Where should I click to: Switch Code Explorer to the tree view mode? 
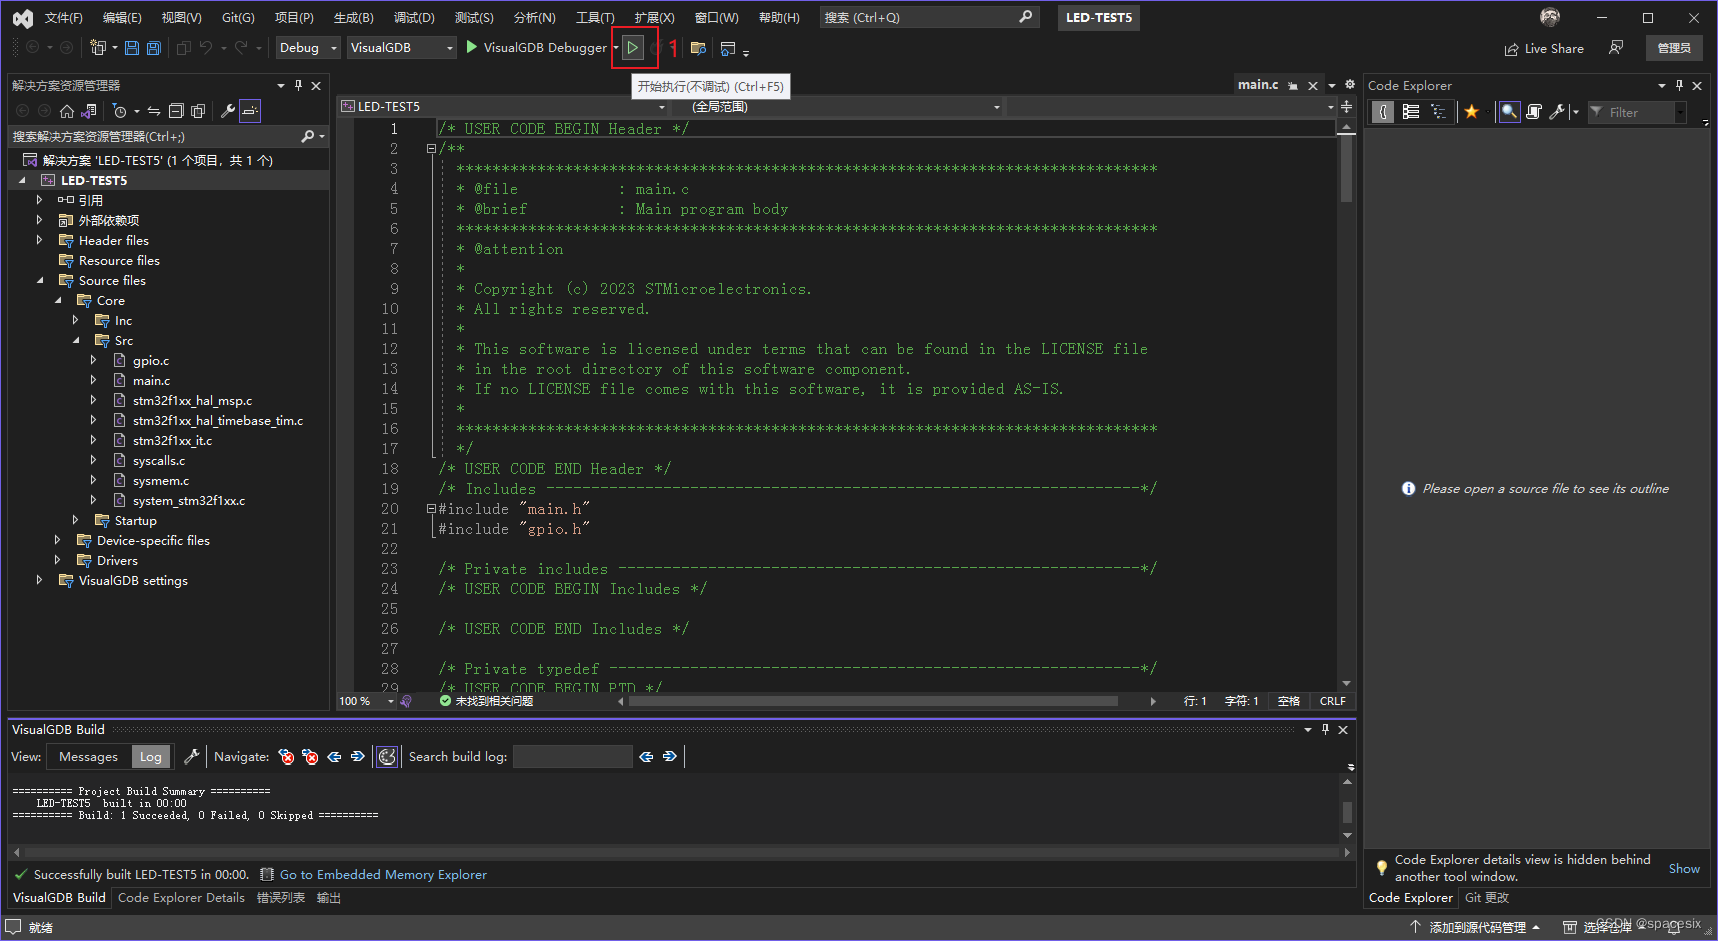pos(1438,112)
